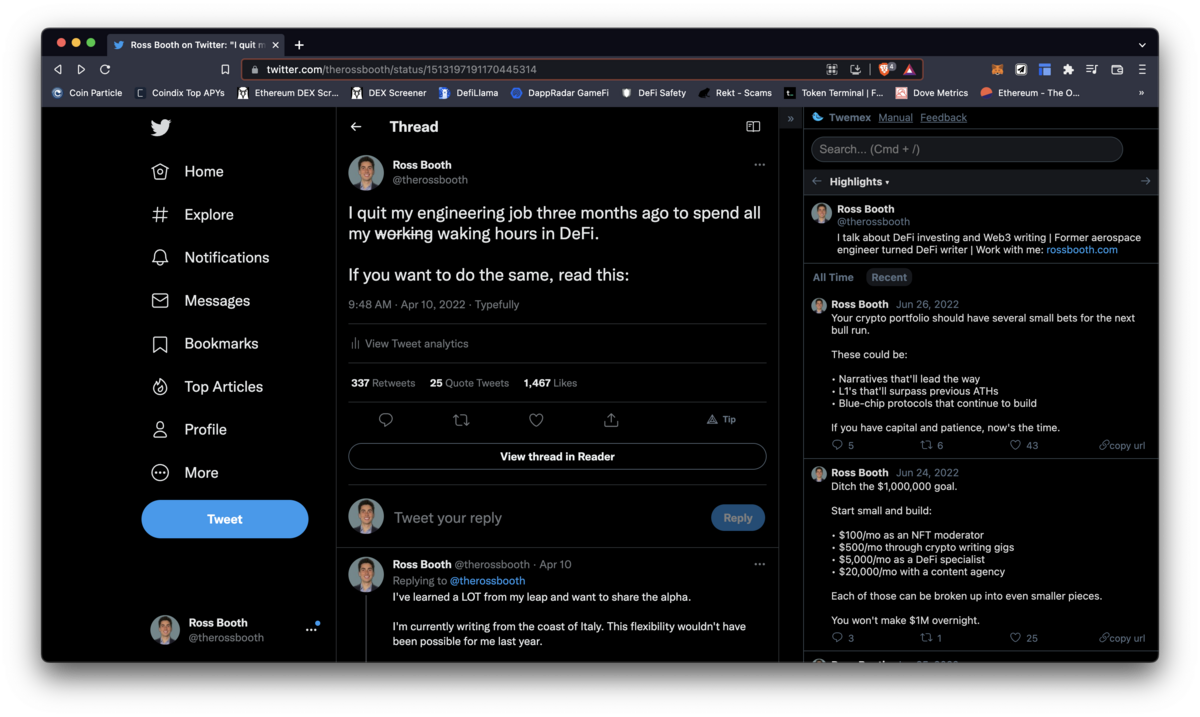Click the Brave Rewards triangle icon
This screenshot has width=1200, height=717.
click(x=909, y=70)
